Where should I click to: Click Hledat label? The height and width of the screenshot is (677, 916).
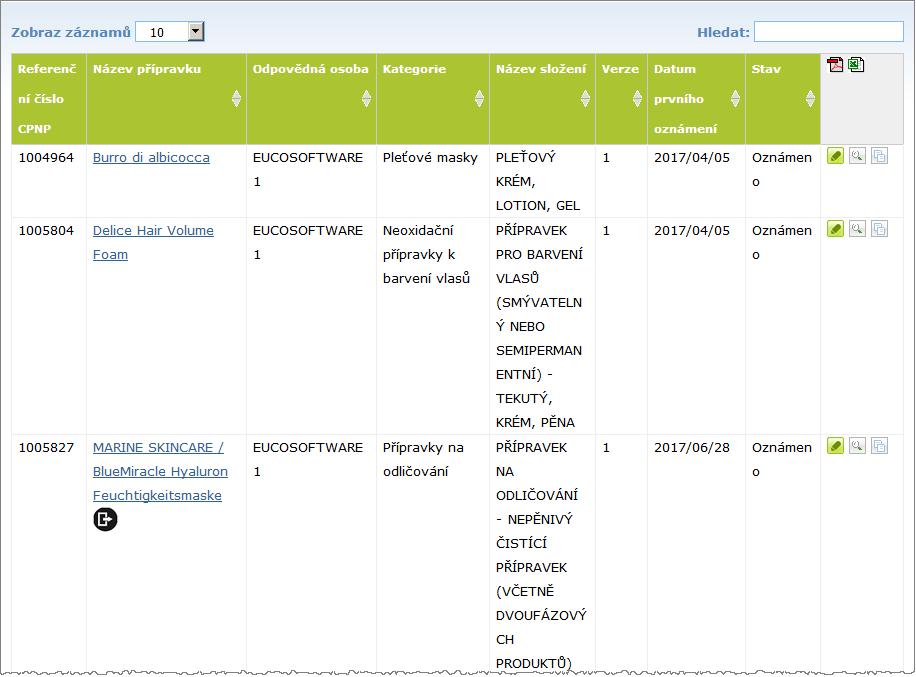pyautogui.click(x=723, y=32)
